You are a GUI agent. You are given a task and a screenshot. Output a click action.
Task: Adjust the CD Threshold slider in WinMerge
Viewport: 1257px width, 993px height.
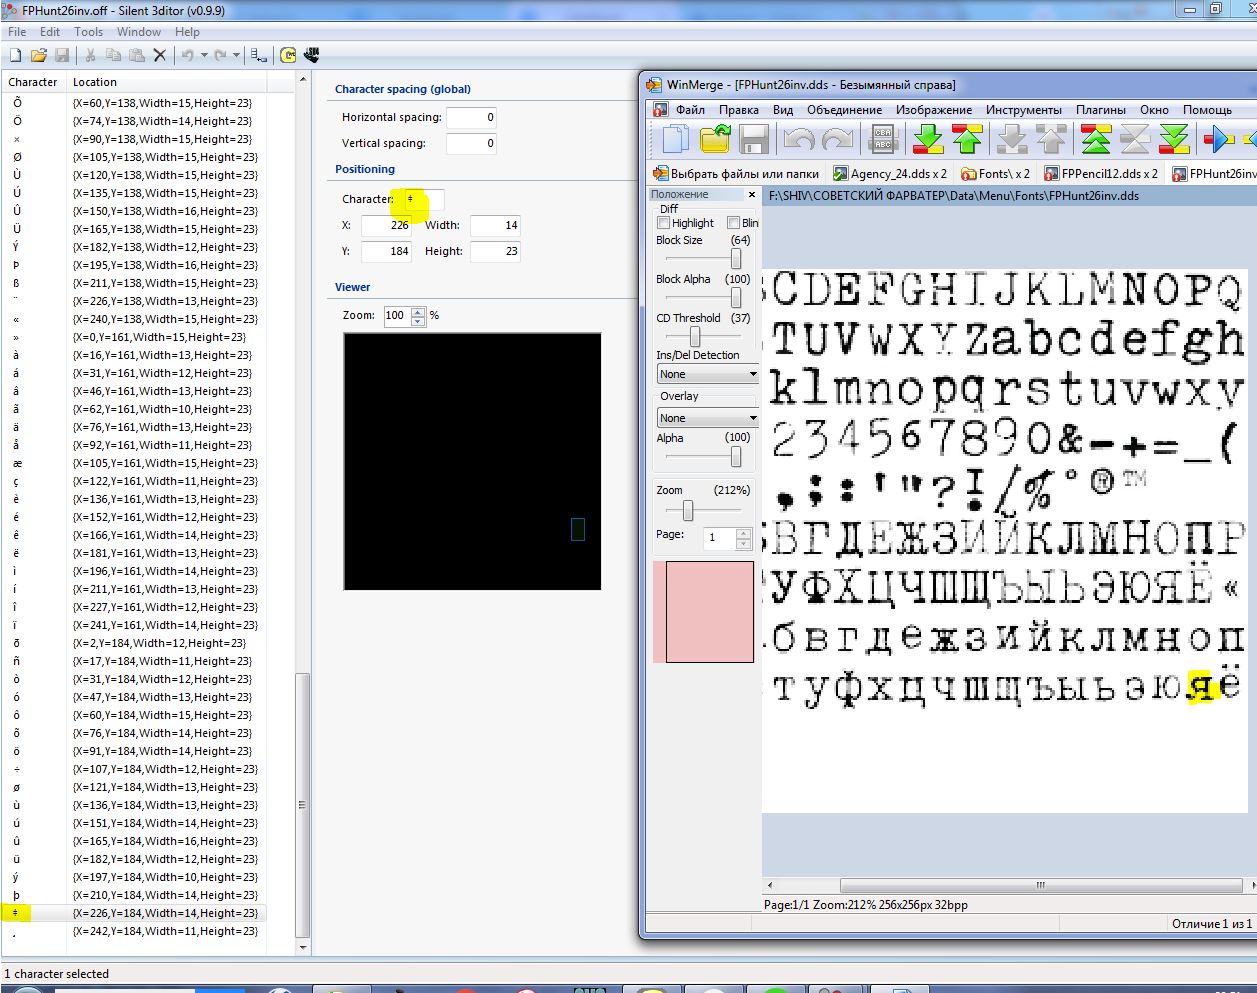[694, 337]
